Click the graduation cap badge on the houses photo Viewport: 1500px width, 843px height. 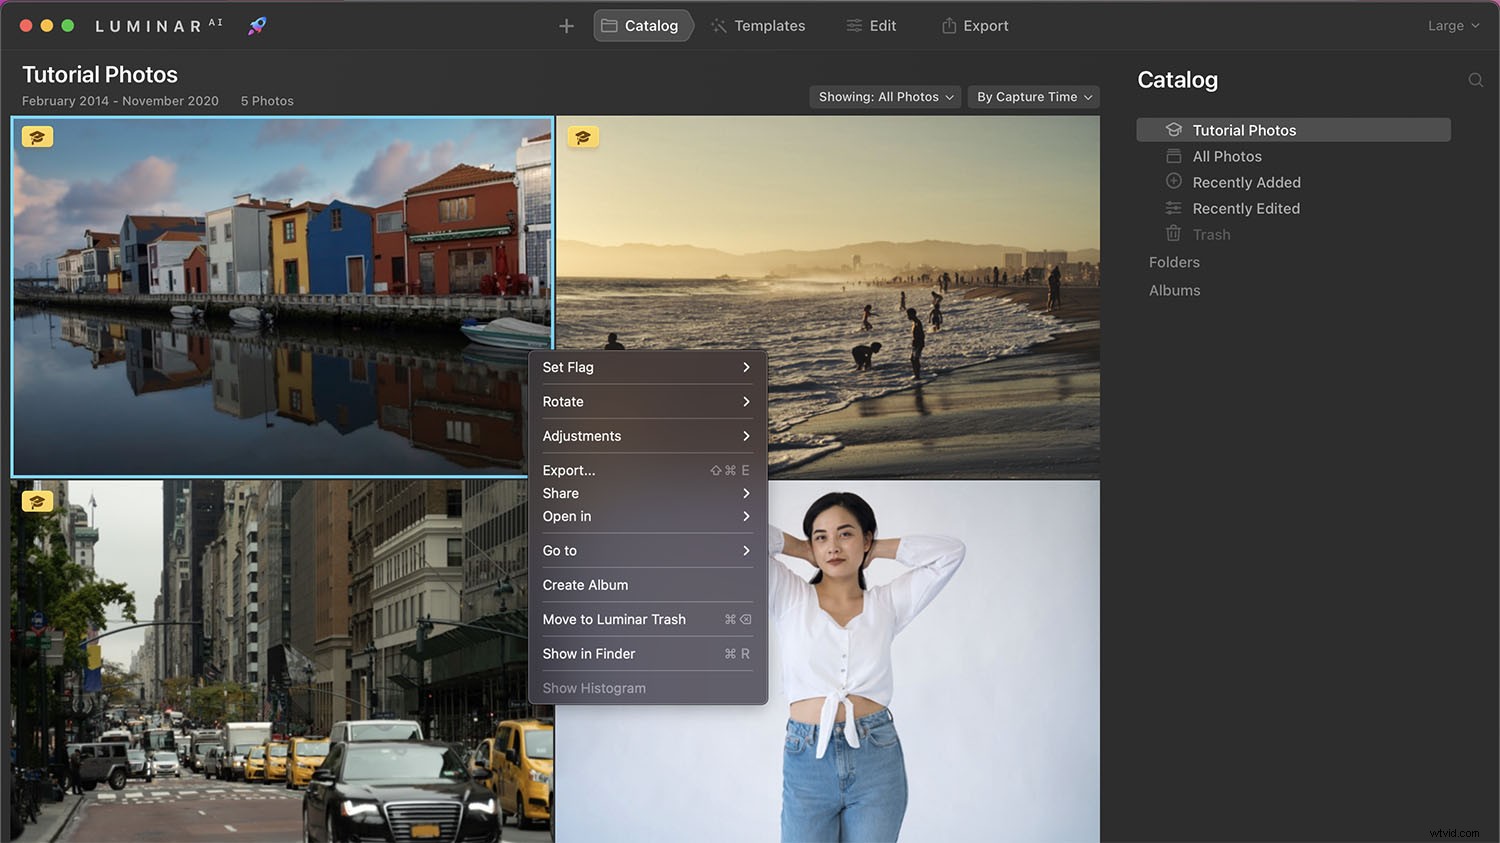(37, 136)
